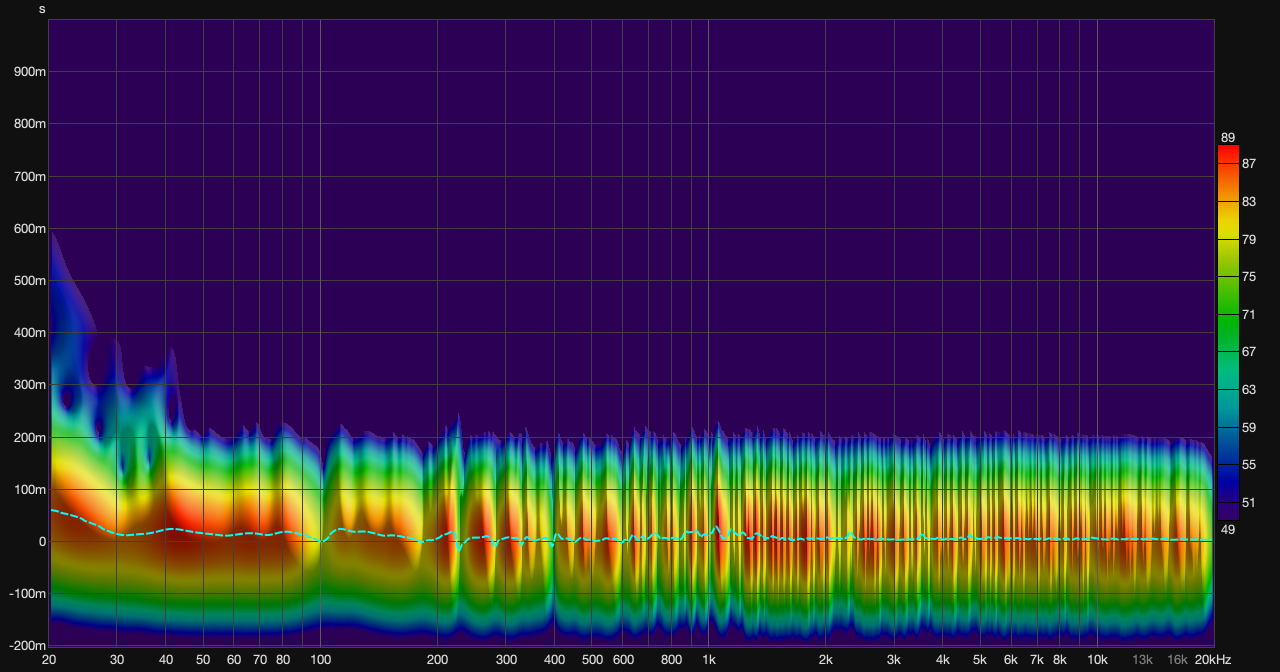Click the 20kHz frequency axis label
Viewport: 1280px width, 672px height.
click(1212, 660)
